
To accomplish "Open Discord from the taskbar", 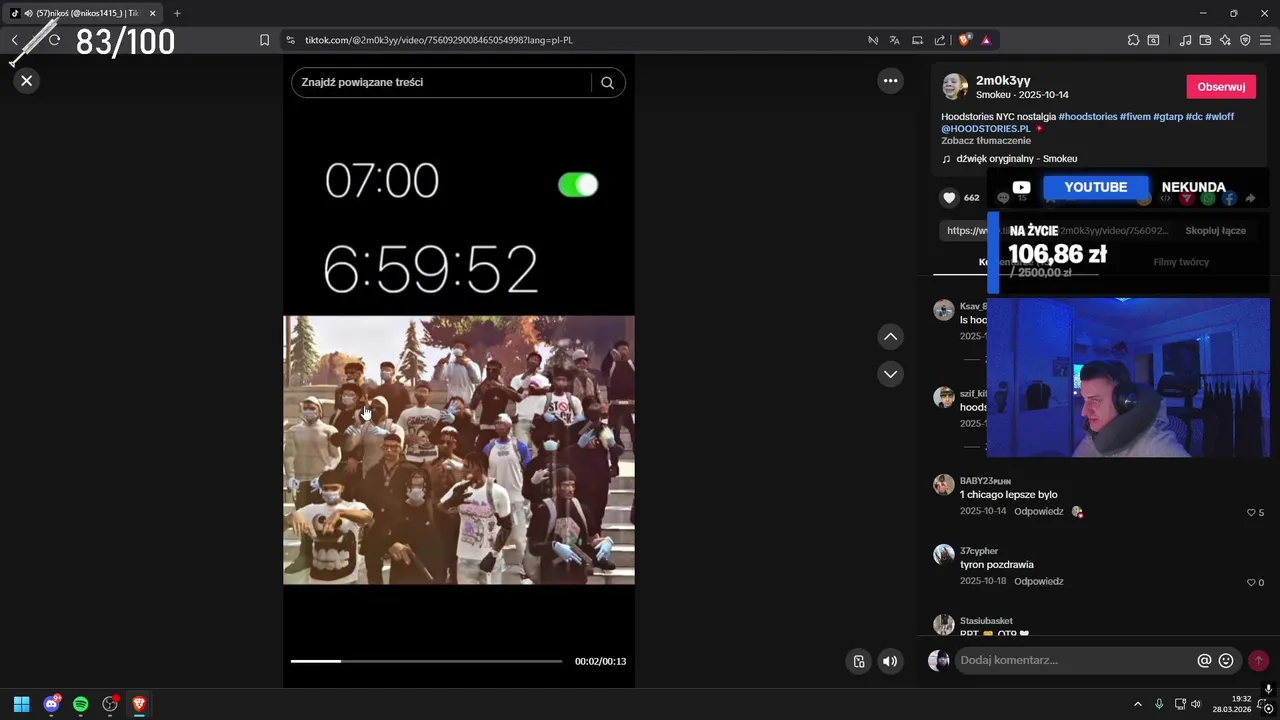I will coord(51,704).
